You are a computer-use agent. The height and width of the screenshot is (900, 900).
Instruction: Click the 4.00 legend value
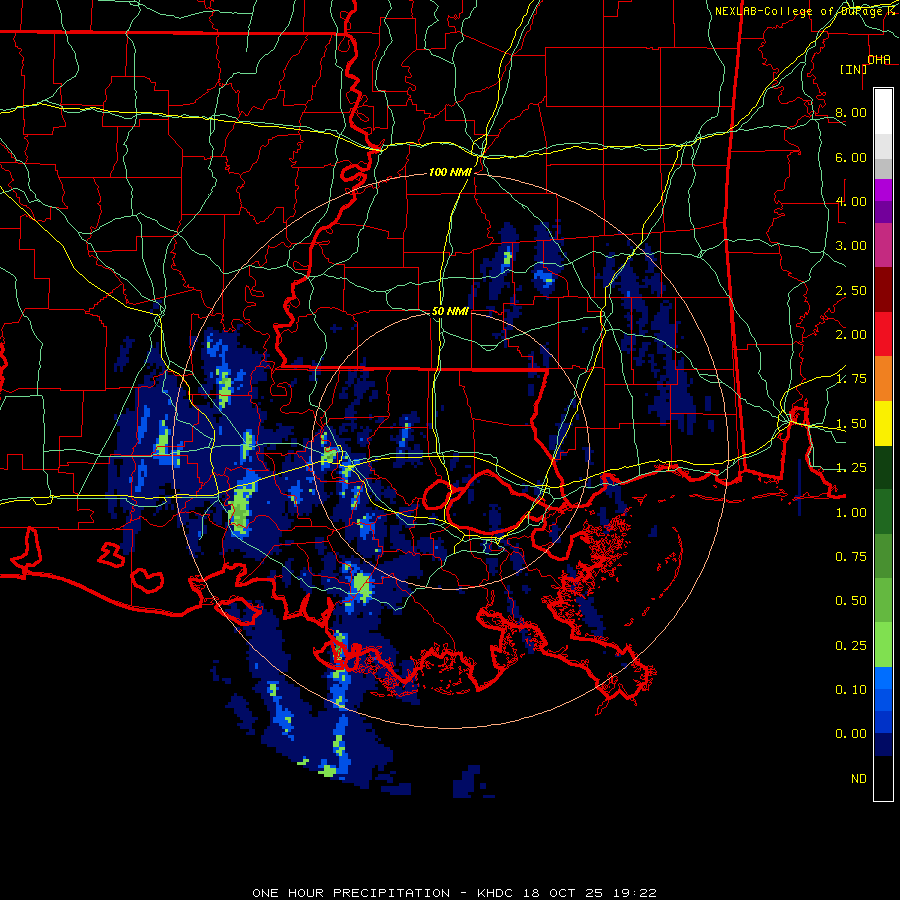tap(851, 201)
